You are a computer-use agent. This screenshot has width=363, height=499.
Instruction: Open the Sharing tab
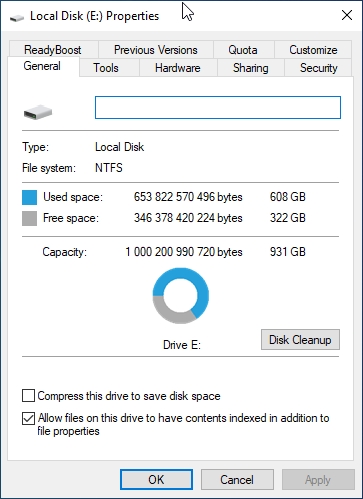251,68
